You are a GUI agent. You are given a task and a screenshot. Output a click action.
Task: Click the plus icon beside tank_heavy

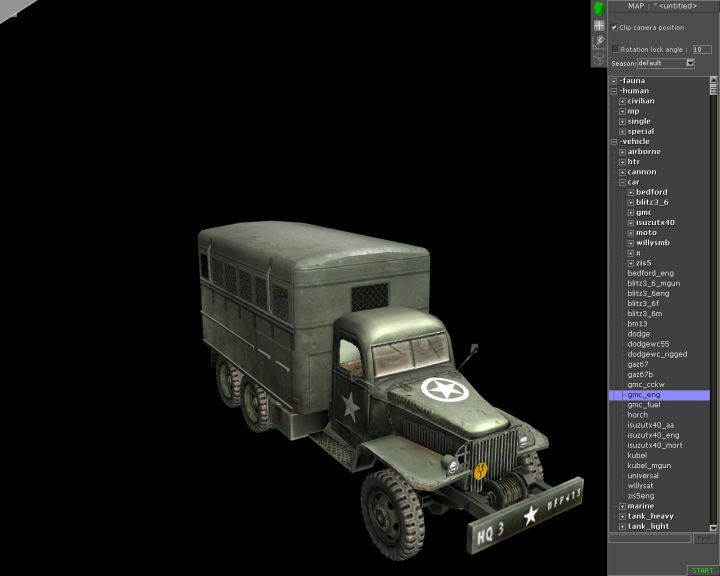point(622,516)
